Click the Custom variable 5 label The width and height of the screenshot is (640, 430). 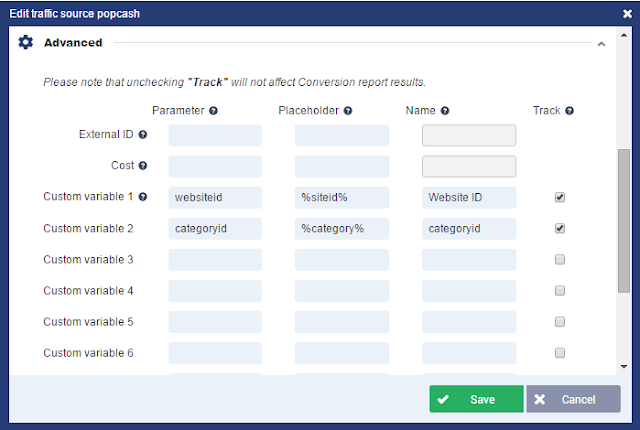click(88, 322)
